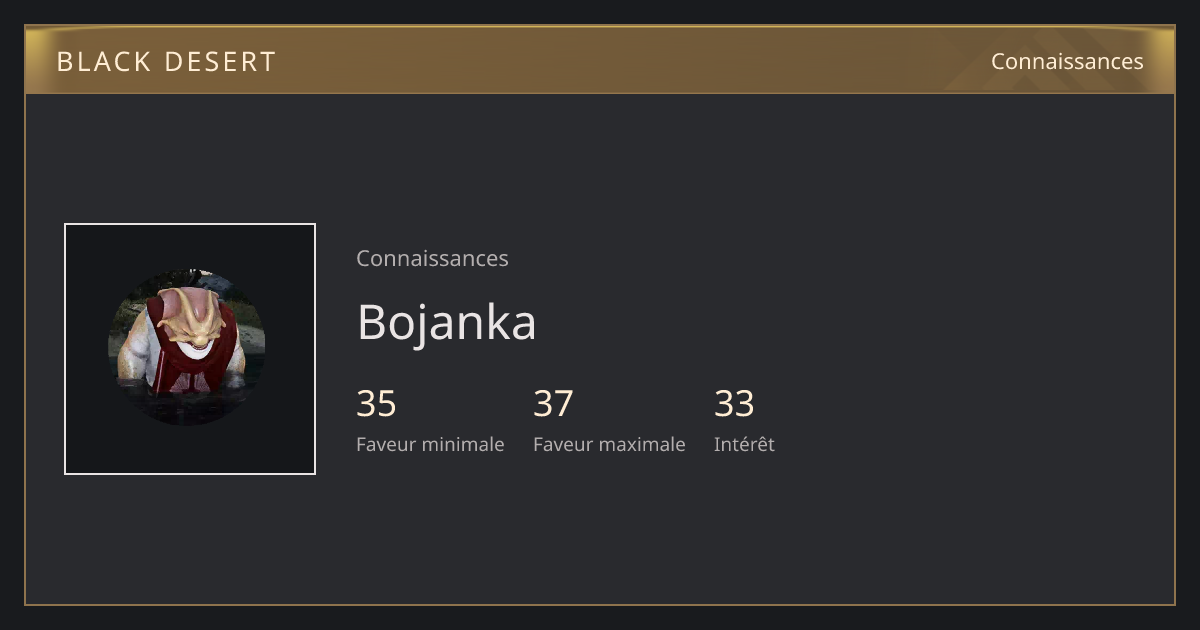Click the gold border along the card's bottom
Image resolution: width=1200 pixels, height=630 pixels.
pos(600,605)
